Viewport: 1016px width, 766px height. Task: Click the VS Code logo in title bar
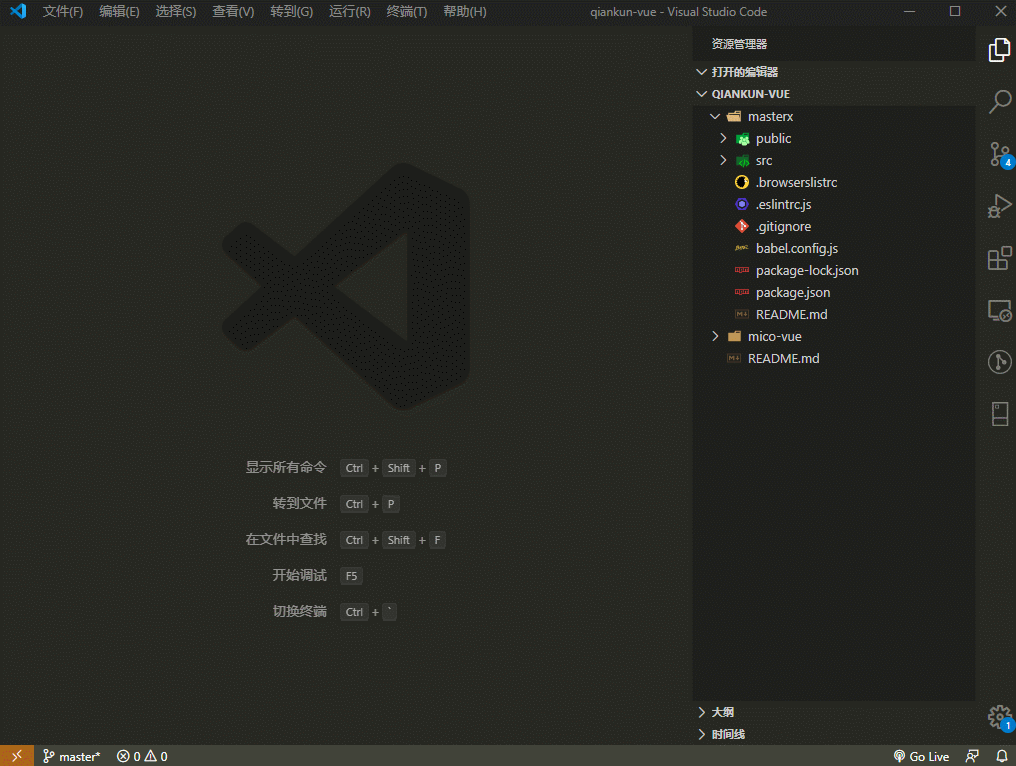(18, 11)
